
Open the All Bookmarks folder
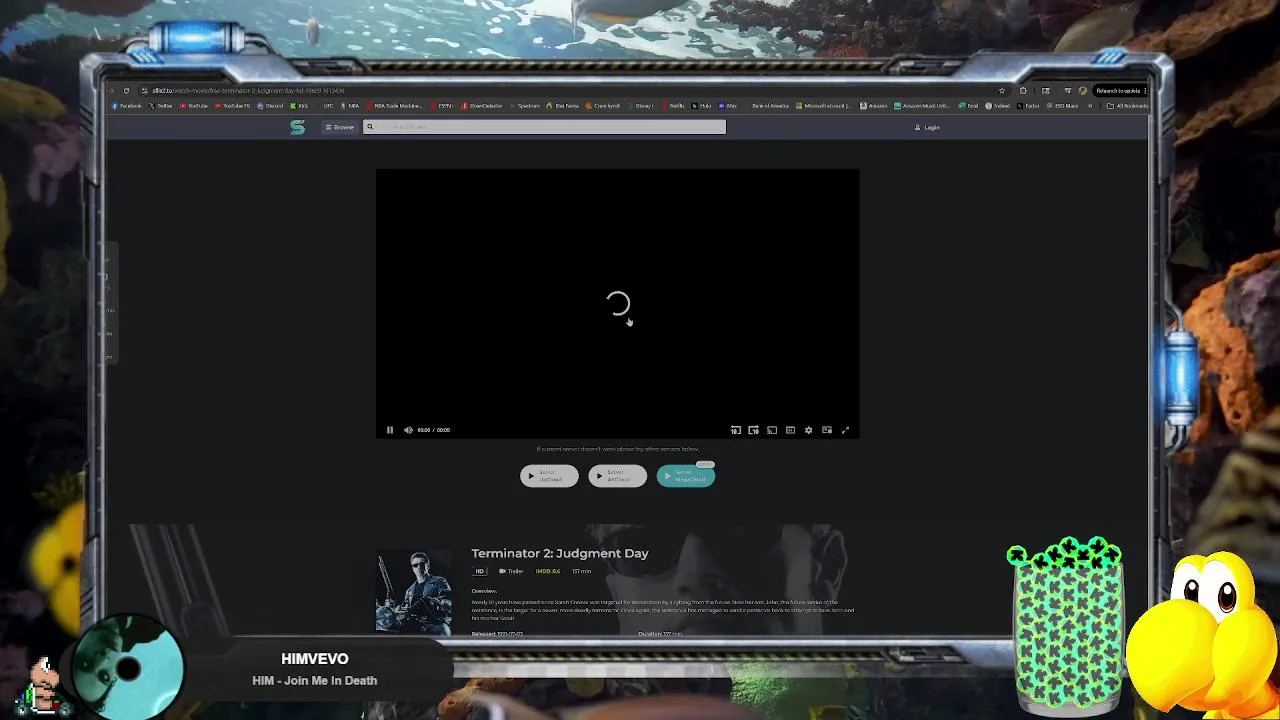pyautogui.click(x=1127, y=106)
